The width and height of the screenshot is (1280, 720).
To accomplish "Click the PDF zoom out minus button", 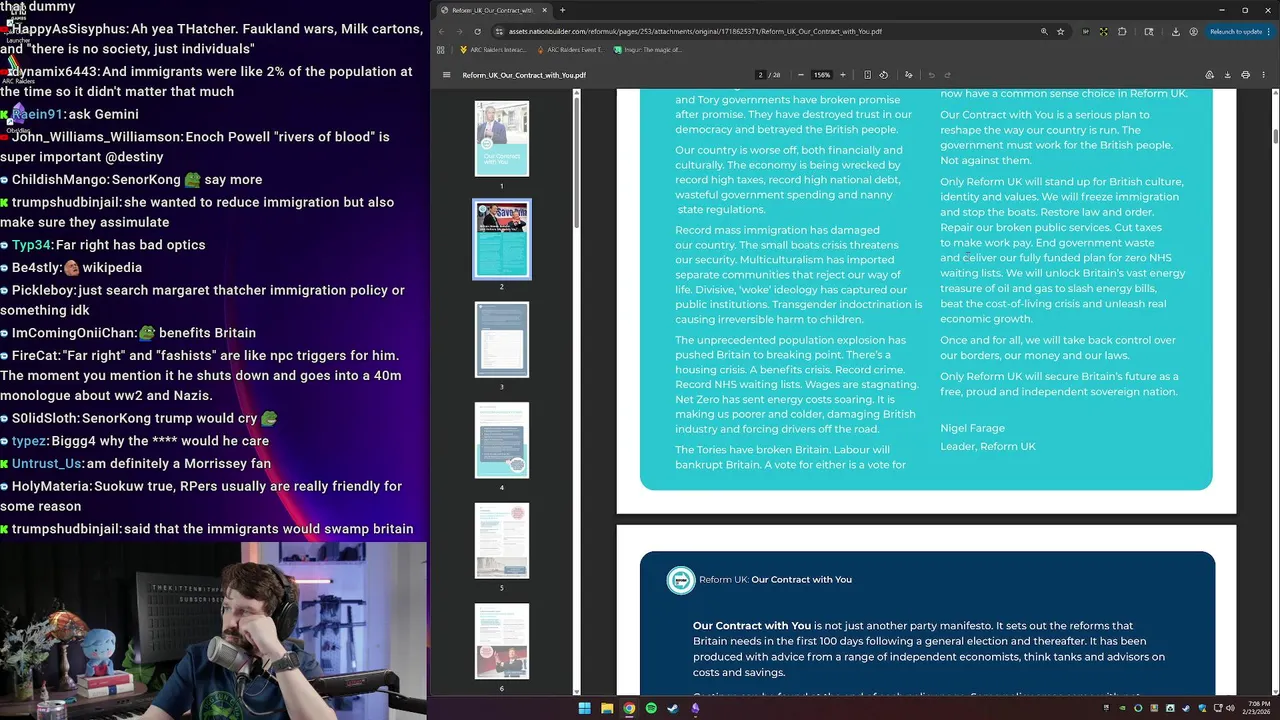I will click(x=800, y=75).
